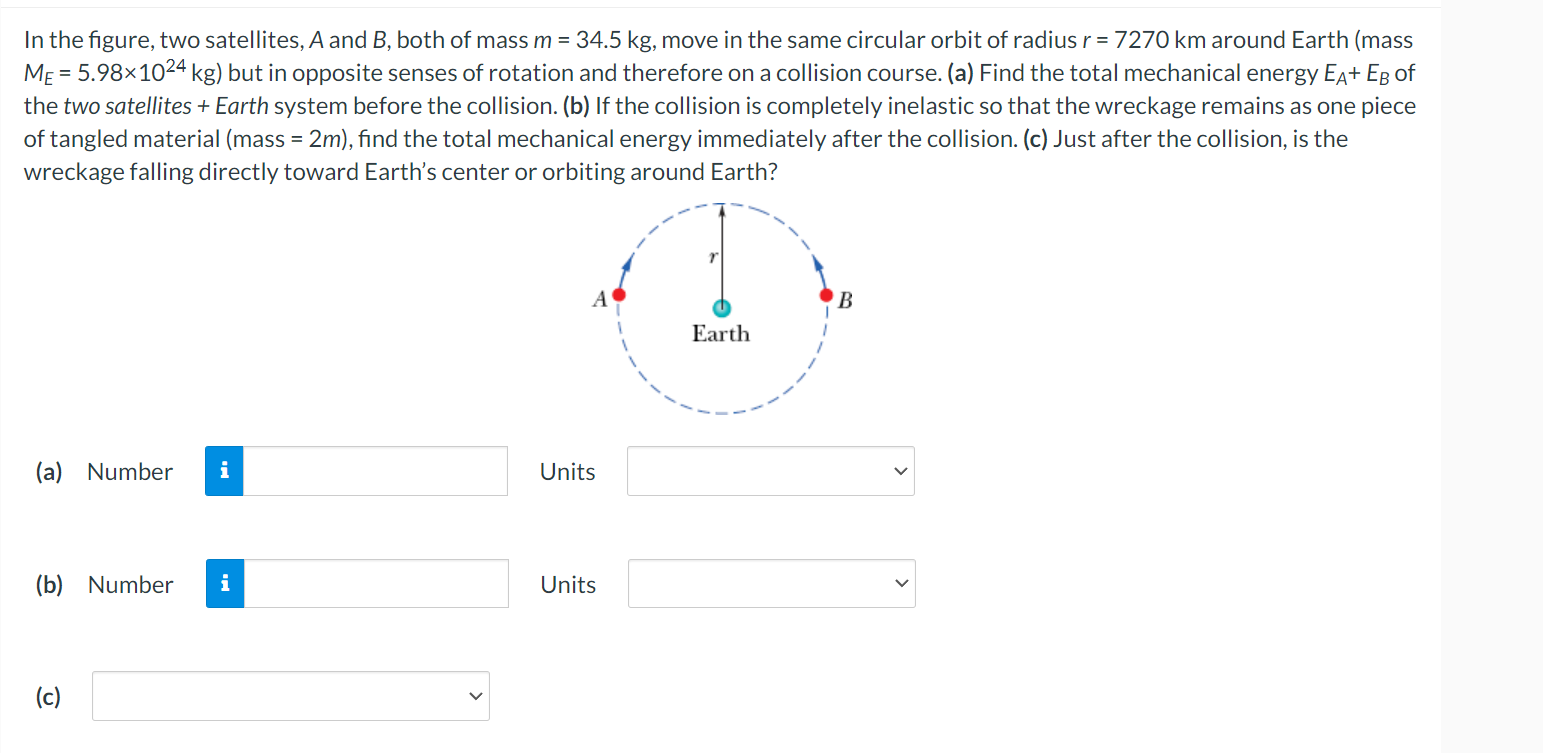Expand the answer dropdown for part (c)
This screenshot has width=1543, height=753.
(x=290, y=695)
